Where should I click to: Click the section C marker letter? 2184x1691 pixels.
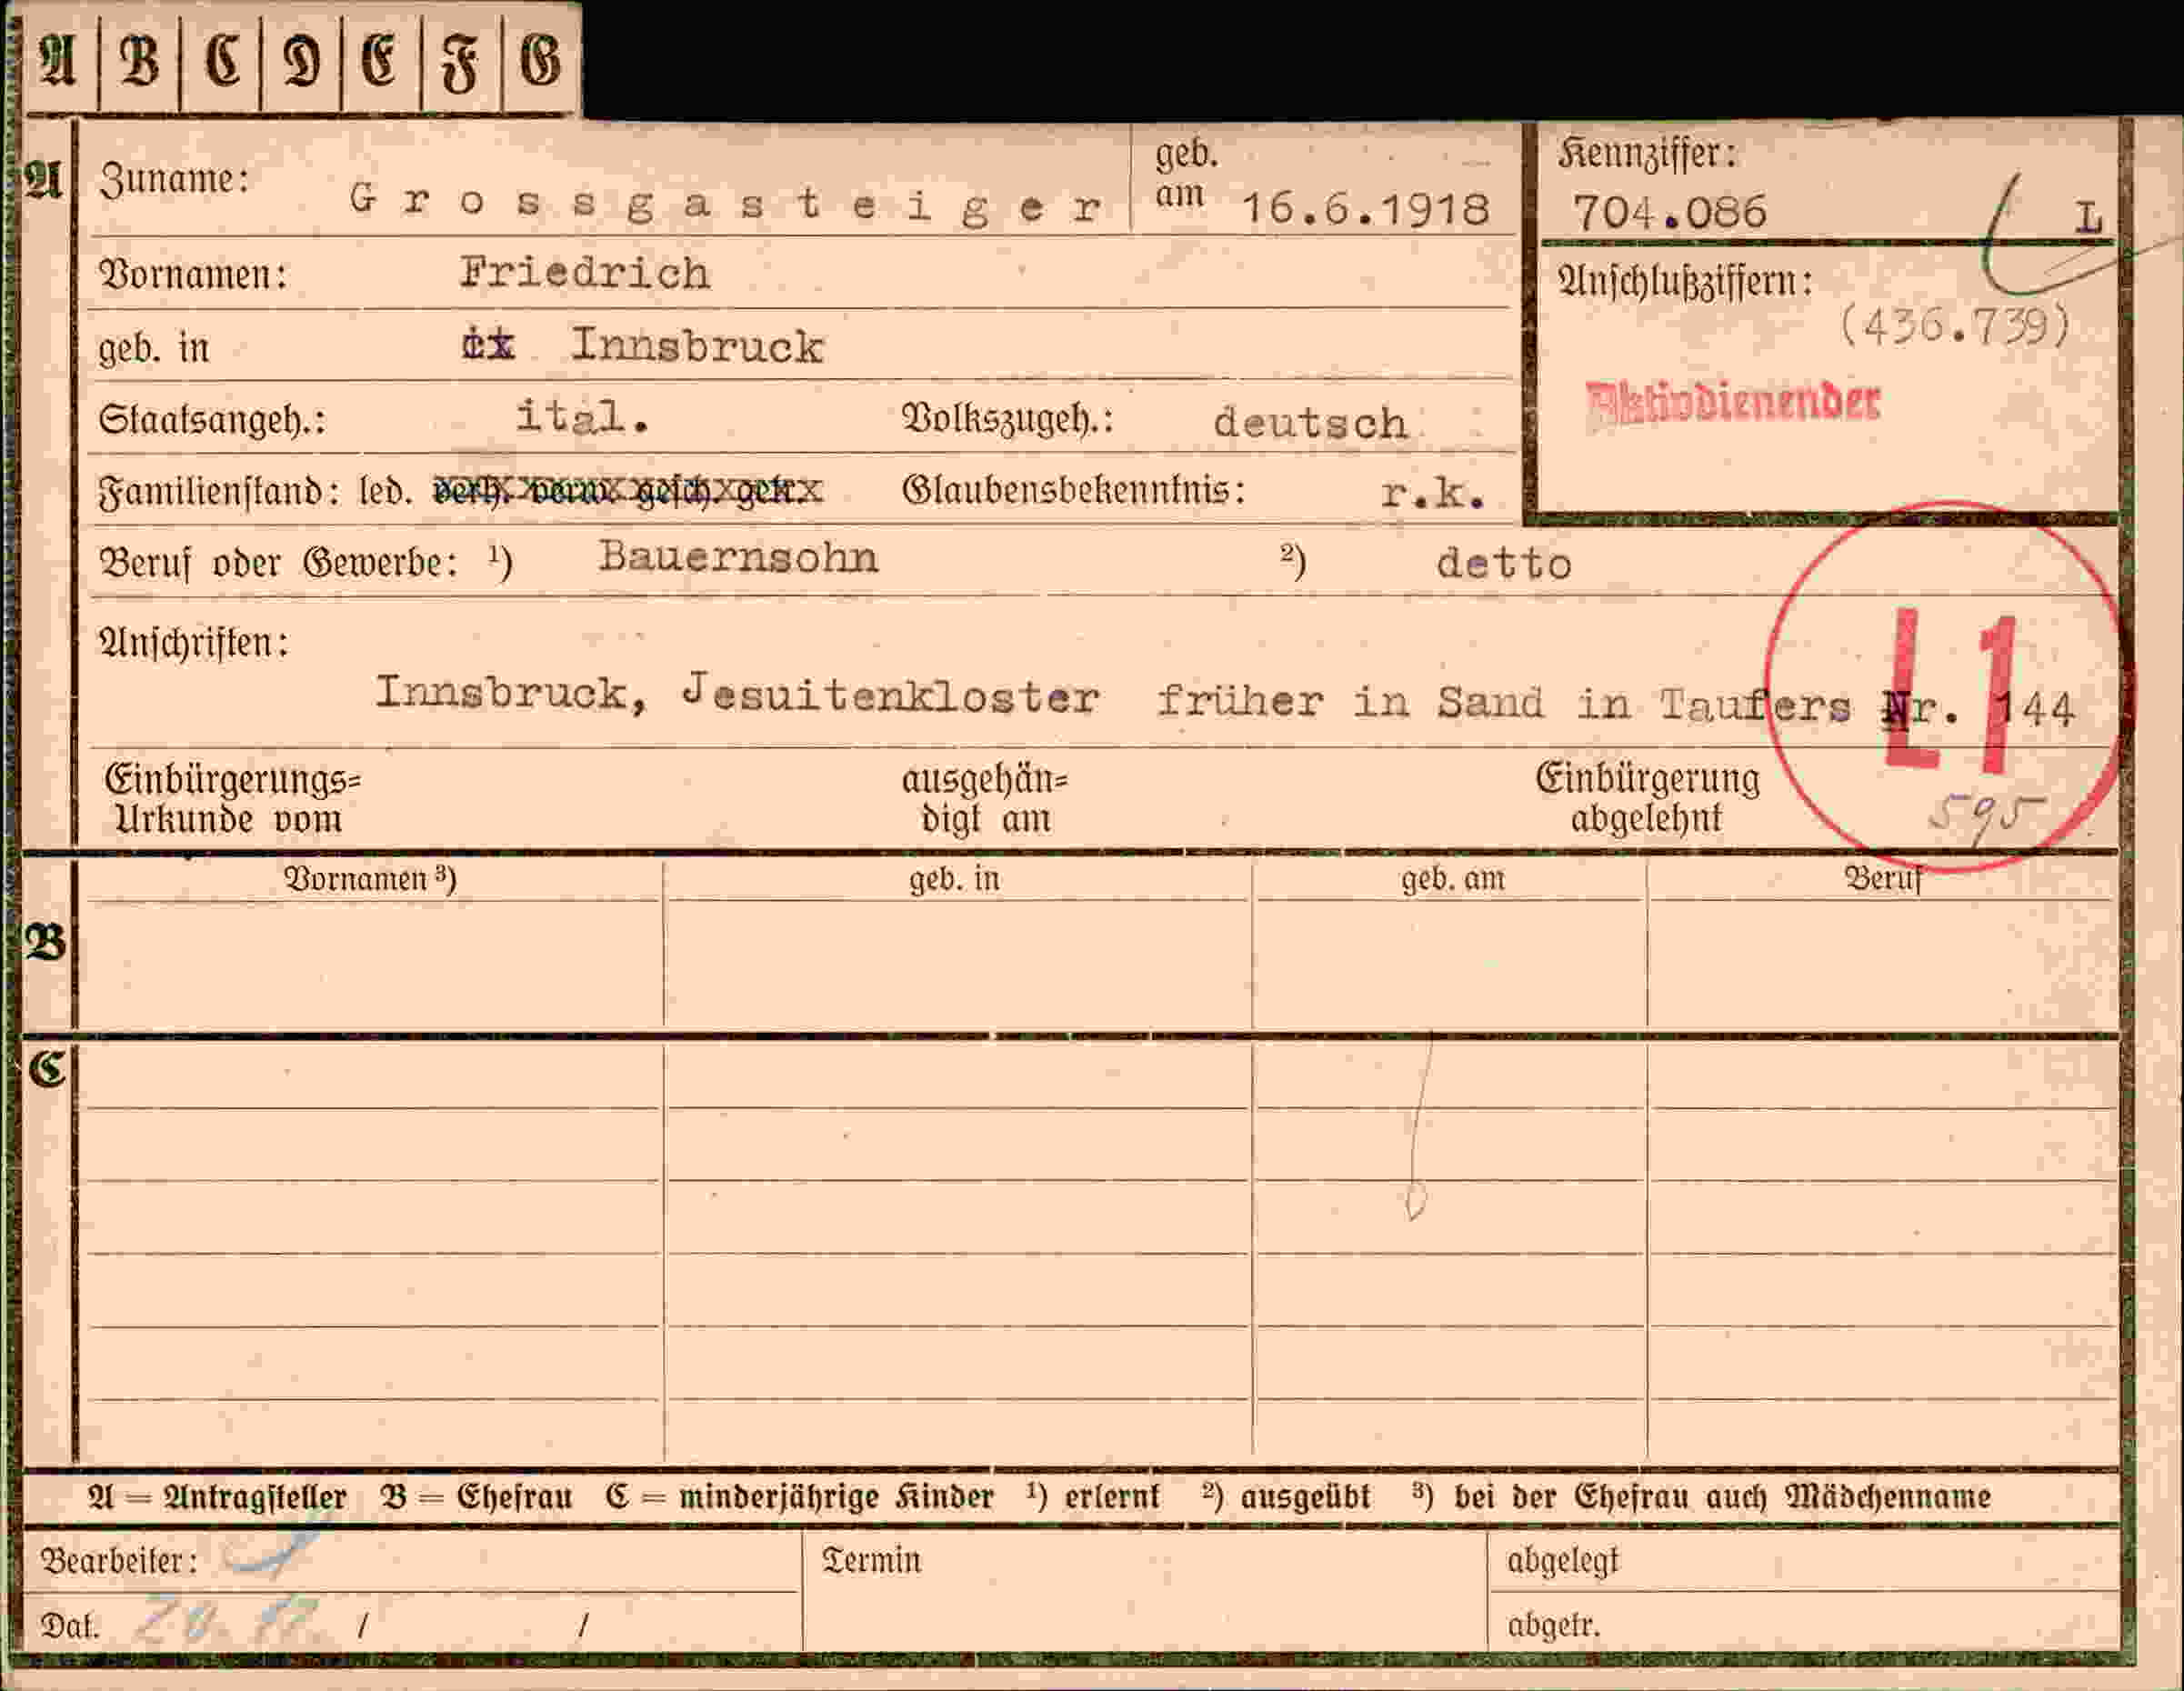point(47,1069)
